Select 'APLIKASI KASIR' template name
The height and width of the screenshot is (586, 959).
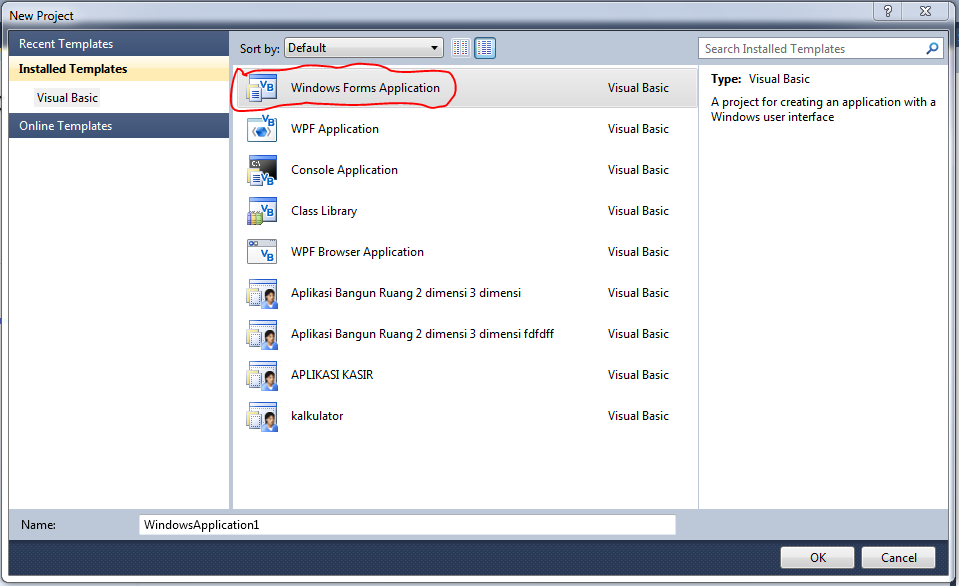tap(331, 375)
